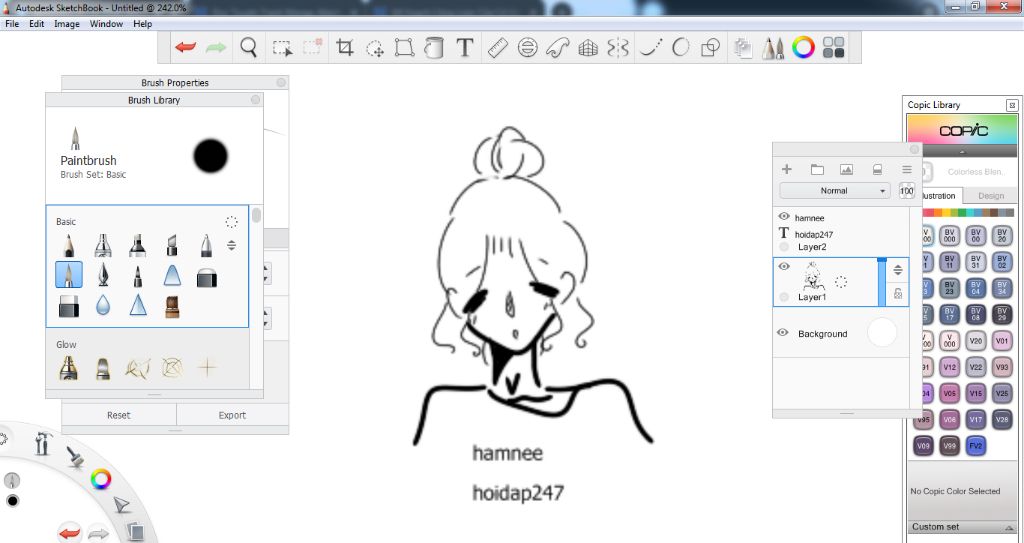Open the Basic brush set marking menu

(231, 222)
